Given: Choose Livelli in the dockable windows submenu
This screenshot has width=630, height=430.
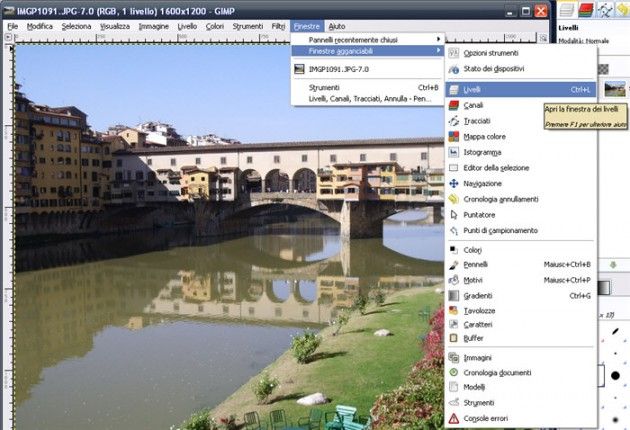Looking at the screenshot, I should point(521,90).
